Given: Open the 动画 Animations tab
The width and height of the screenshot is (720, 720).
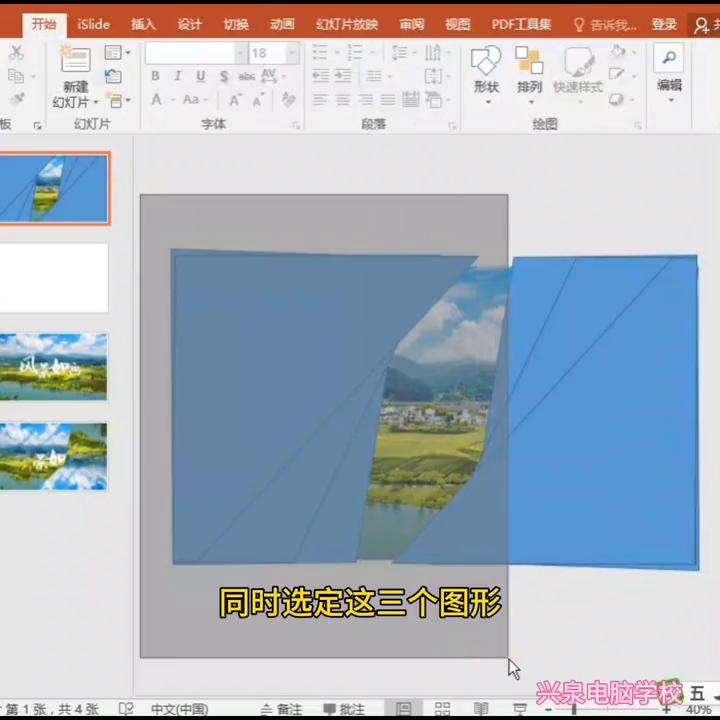Looking at the screenshot, I should [x=282, y=24].
